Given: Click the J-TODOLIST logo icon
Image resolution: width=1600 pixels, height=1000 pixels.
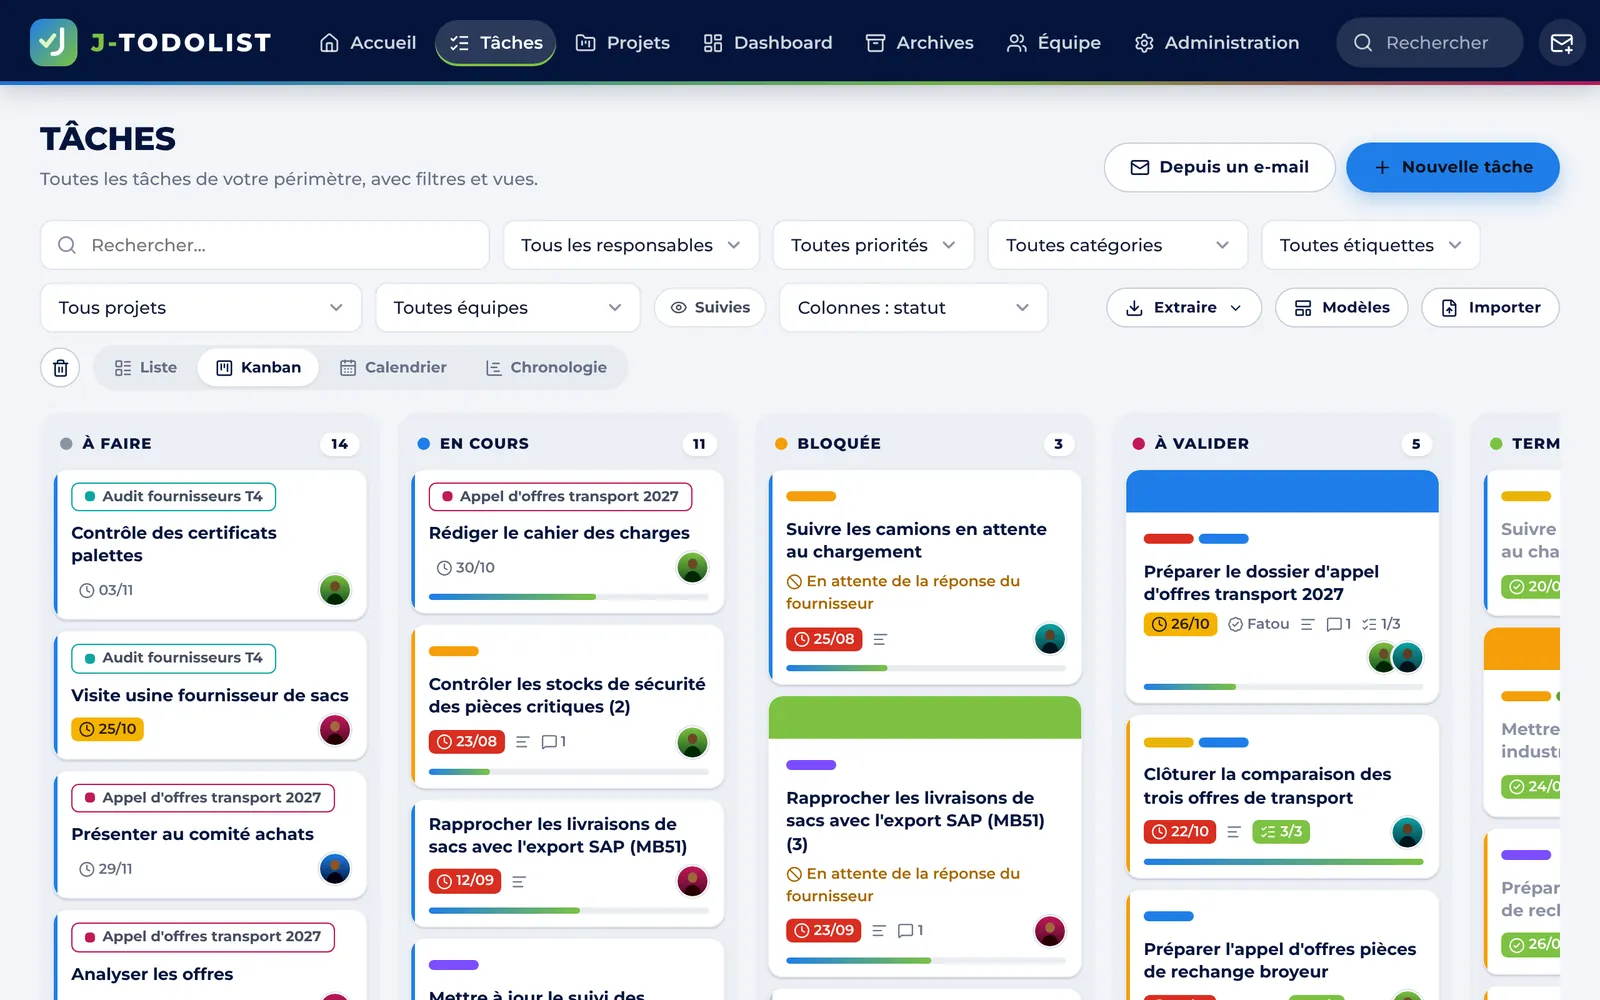Looking at the screenshot, I should pos(53,42).
